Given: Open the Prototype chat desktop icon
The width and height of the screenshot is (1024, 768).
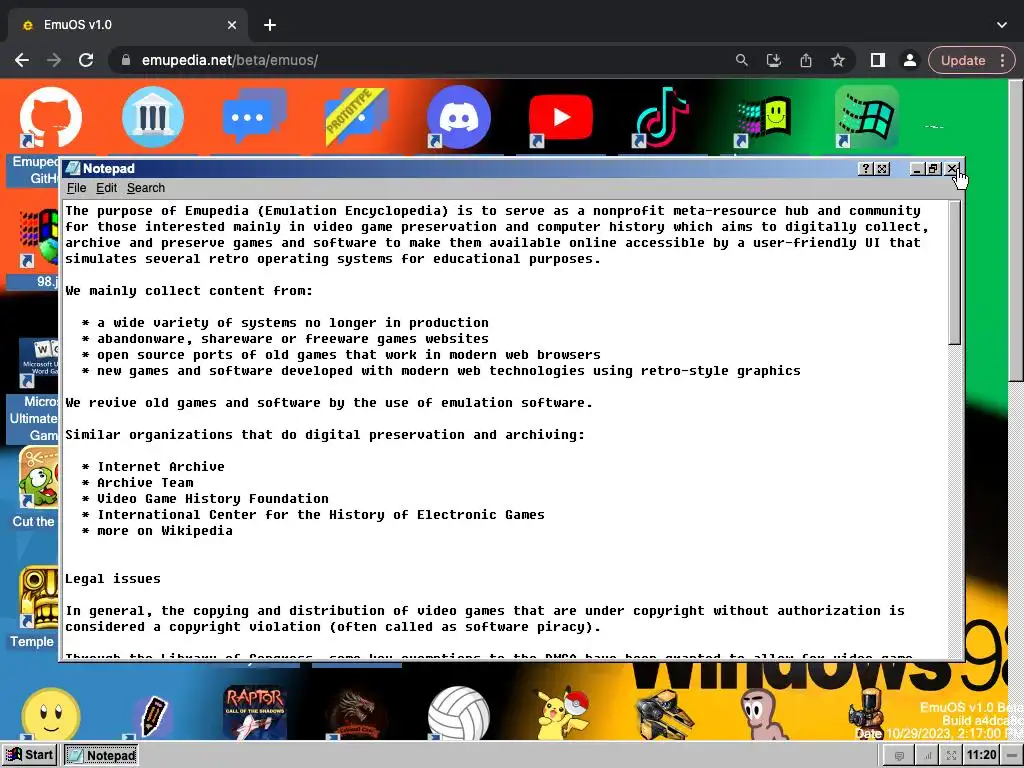Looking at the screenshot, I should [x=357, y=117].
